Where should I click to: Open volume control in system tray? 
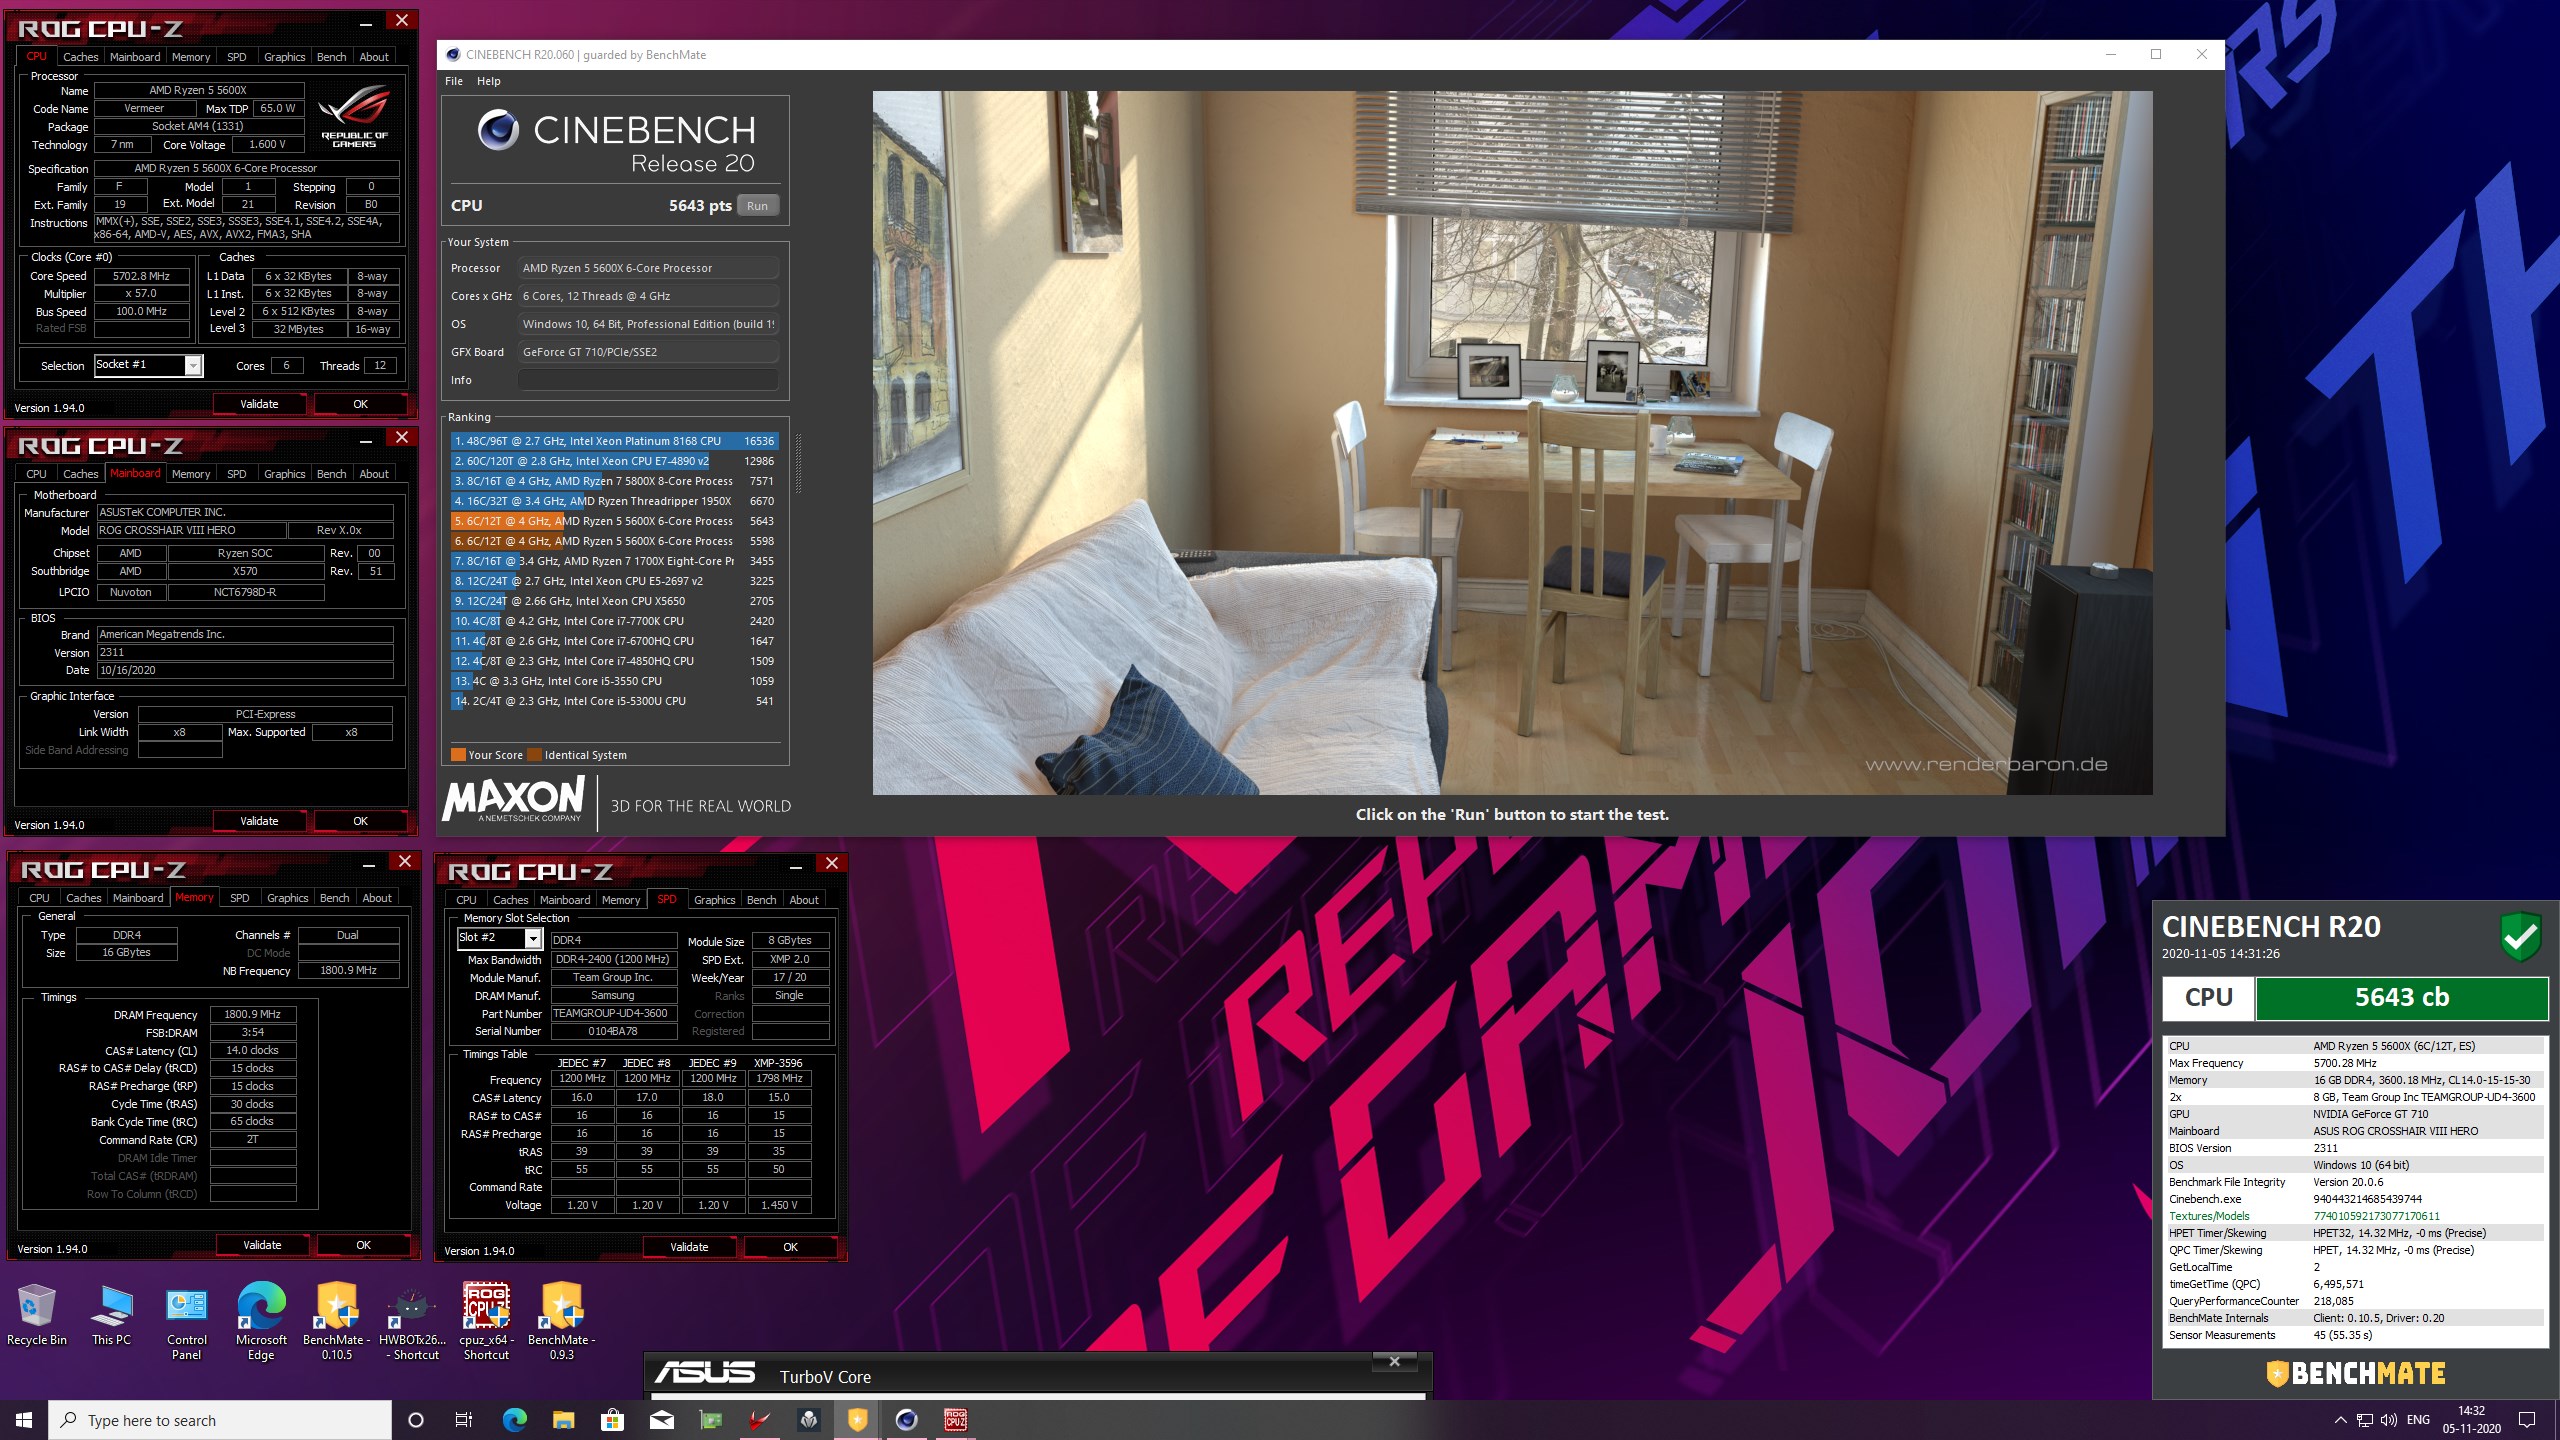[x=2389, y=1420]
